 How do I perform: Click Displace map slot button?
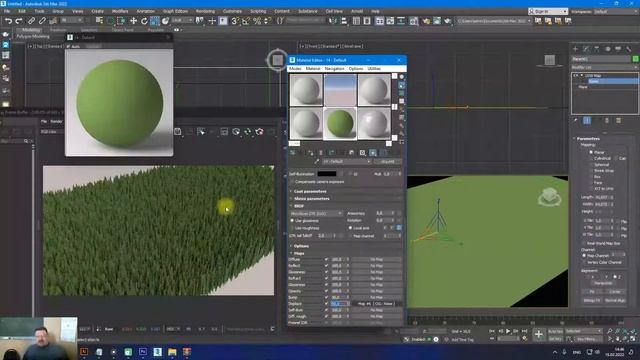click(376, 304)
